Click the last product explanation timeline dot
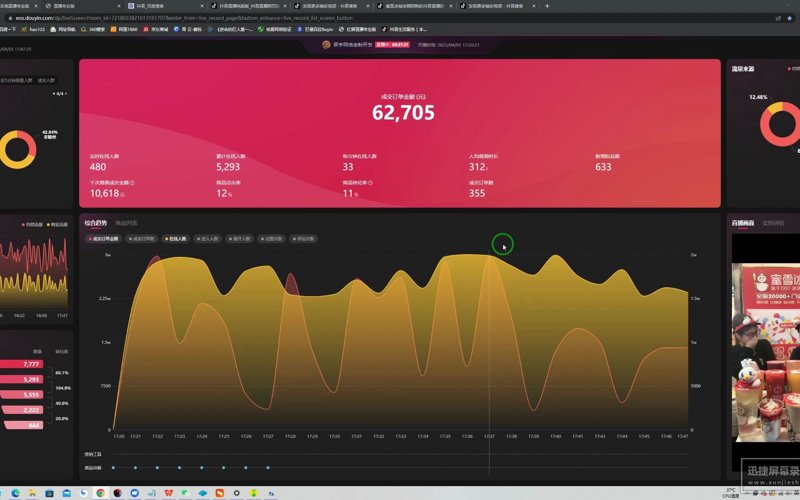 click(268, 467)
